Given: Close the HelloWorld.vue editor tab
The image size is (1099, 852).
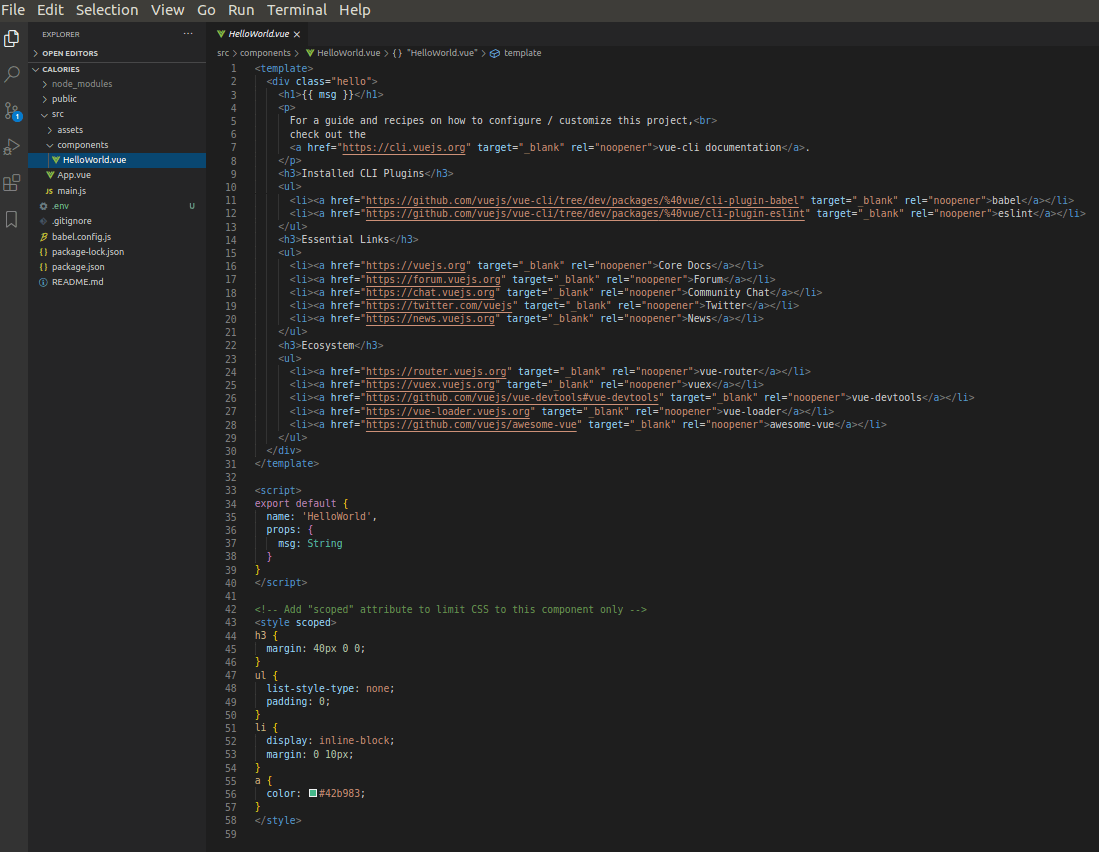Looking at the screenshot, I should (x=297, y=34).
